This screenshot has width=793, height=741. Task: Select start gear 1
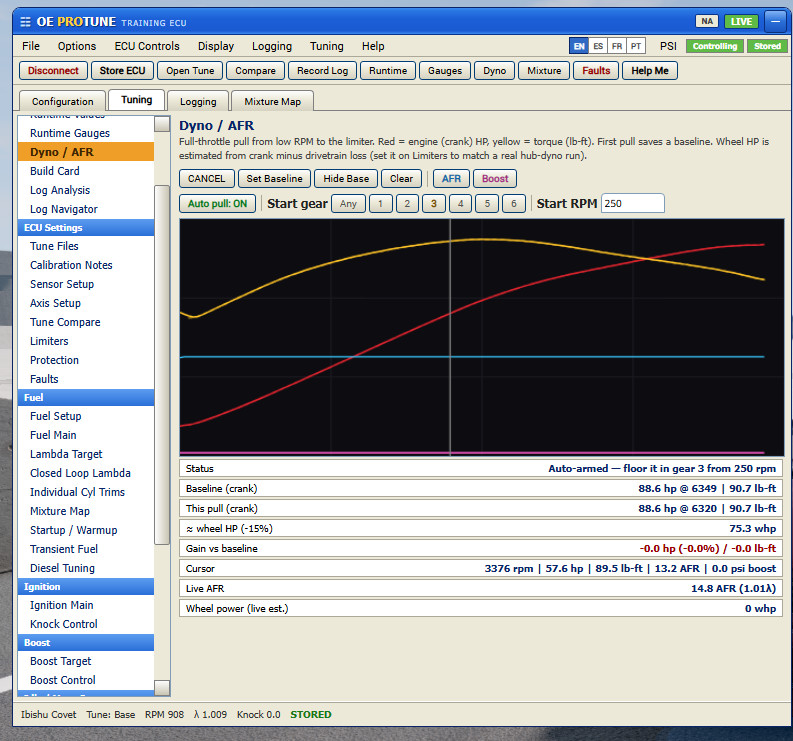point(380,204)
